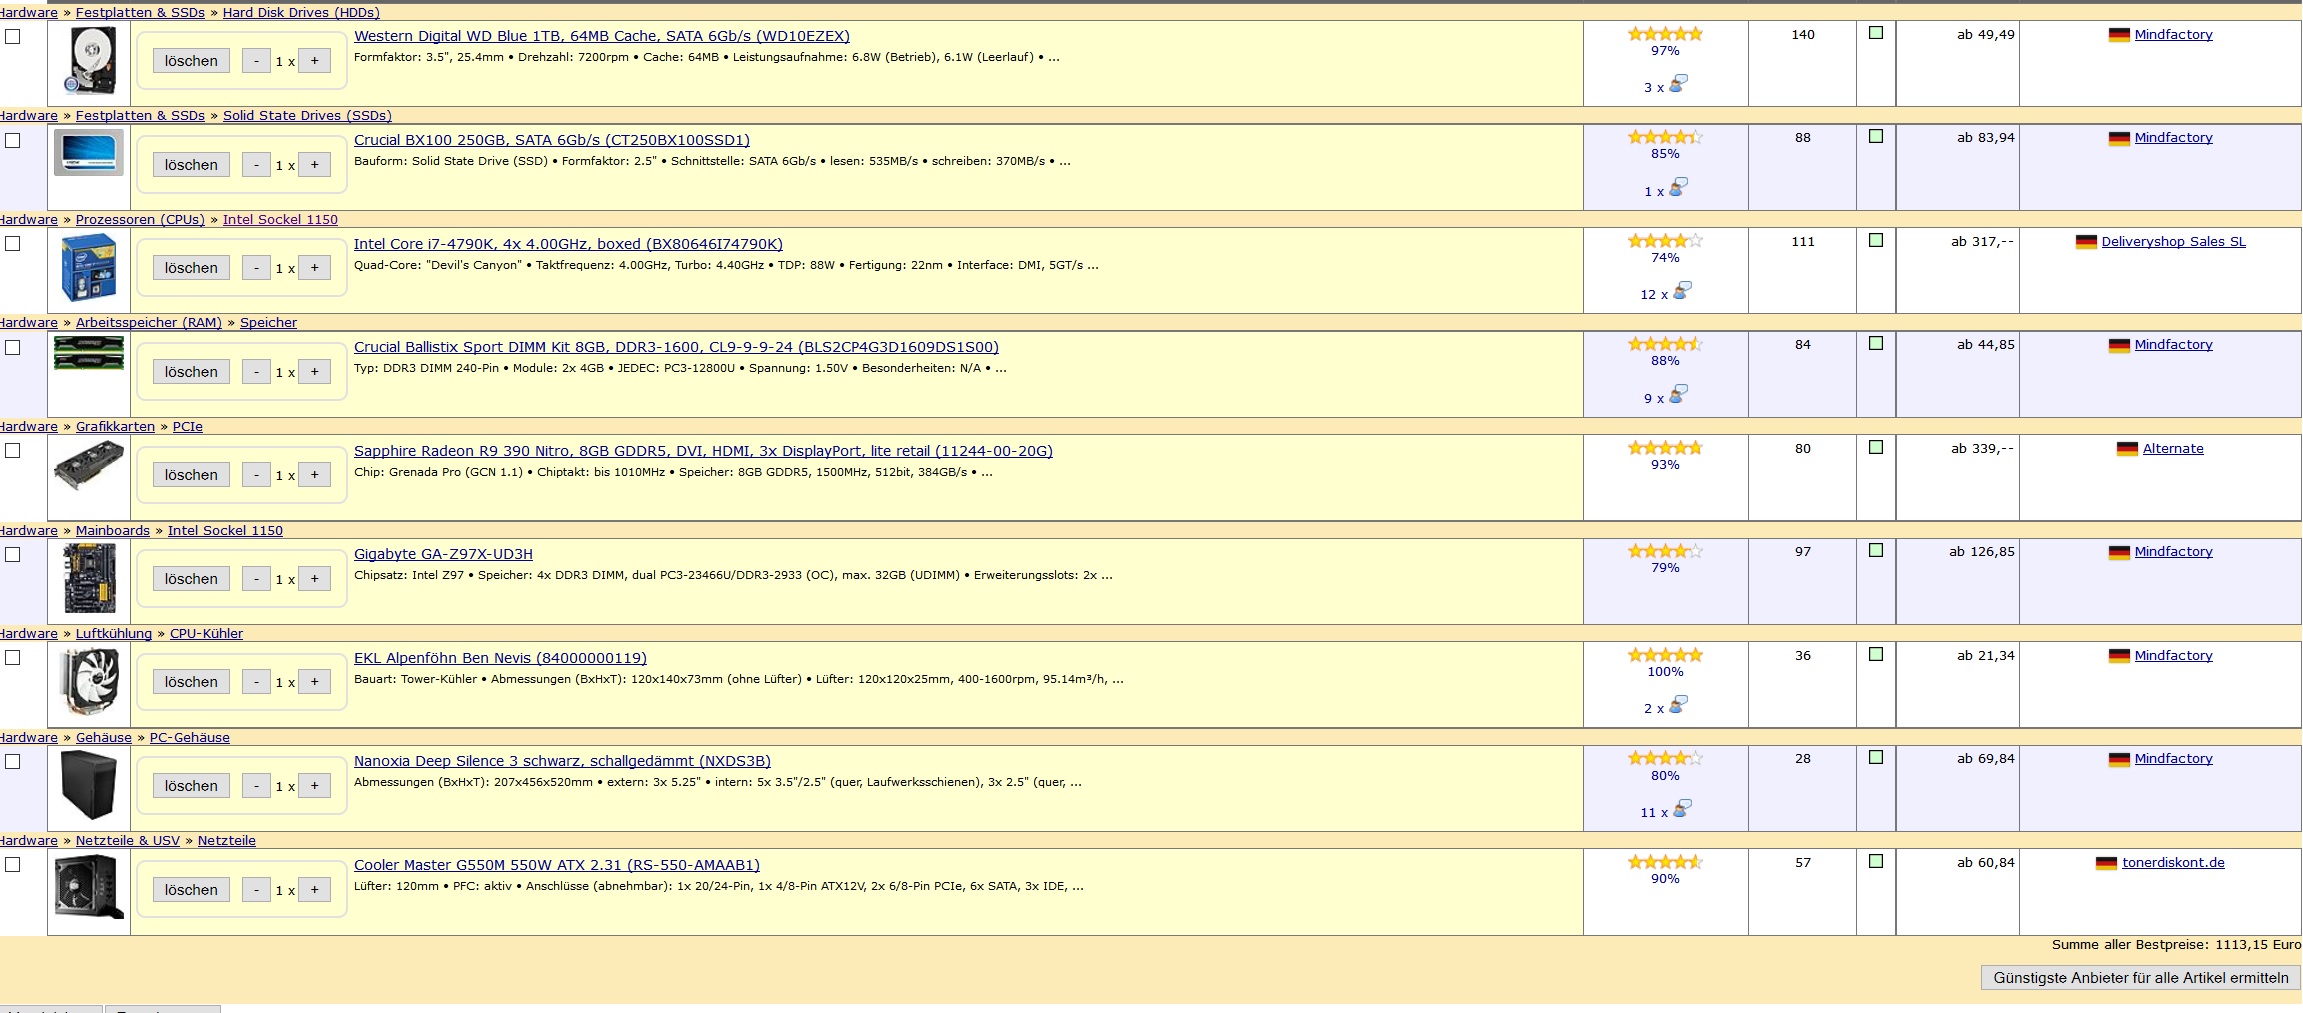The height and width of the screenshot is (1013, 2303).
Task: Tick the selection checkbox for the Sapphire Radeon R9 390
Action: point(13,450)
